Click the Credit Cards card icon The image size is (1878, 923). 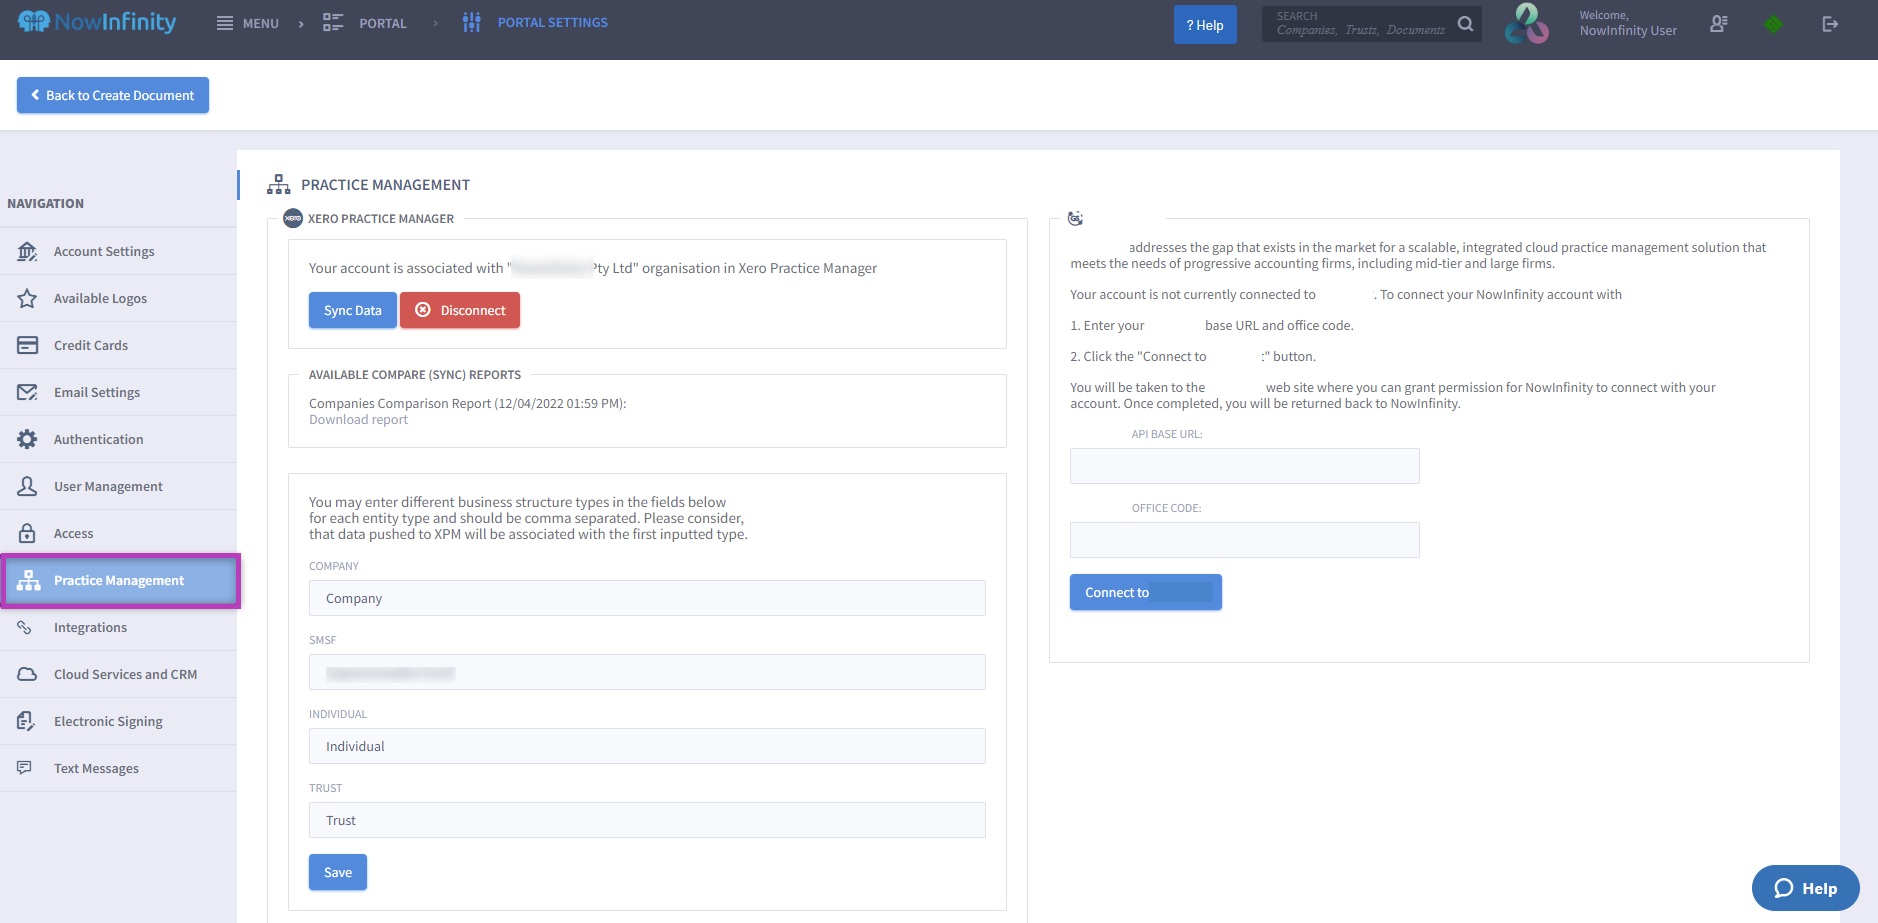coord(27,345)
